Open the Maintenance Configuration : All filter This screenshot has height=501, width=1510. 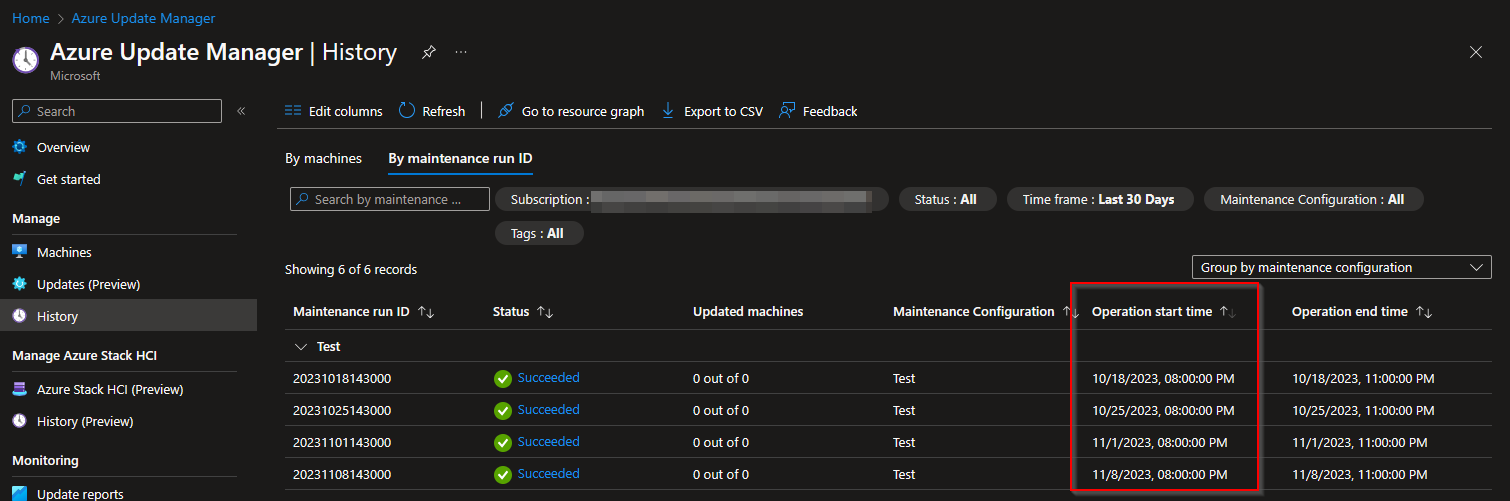[x=1312, y=199]
